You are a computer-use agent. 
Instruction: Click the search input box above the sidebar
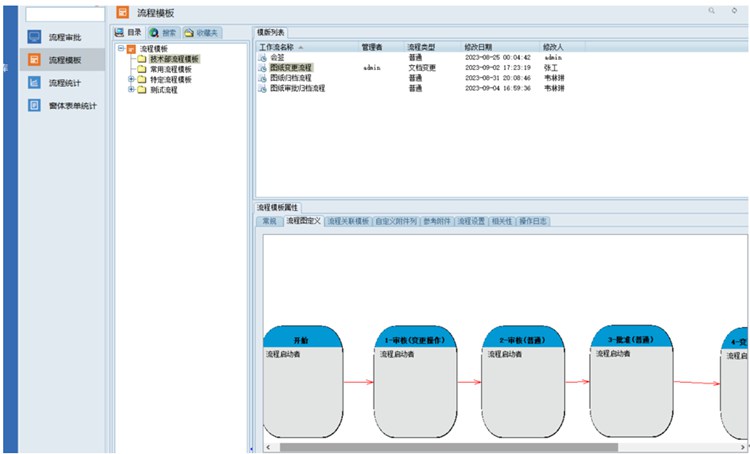(64, 15)
